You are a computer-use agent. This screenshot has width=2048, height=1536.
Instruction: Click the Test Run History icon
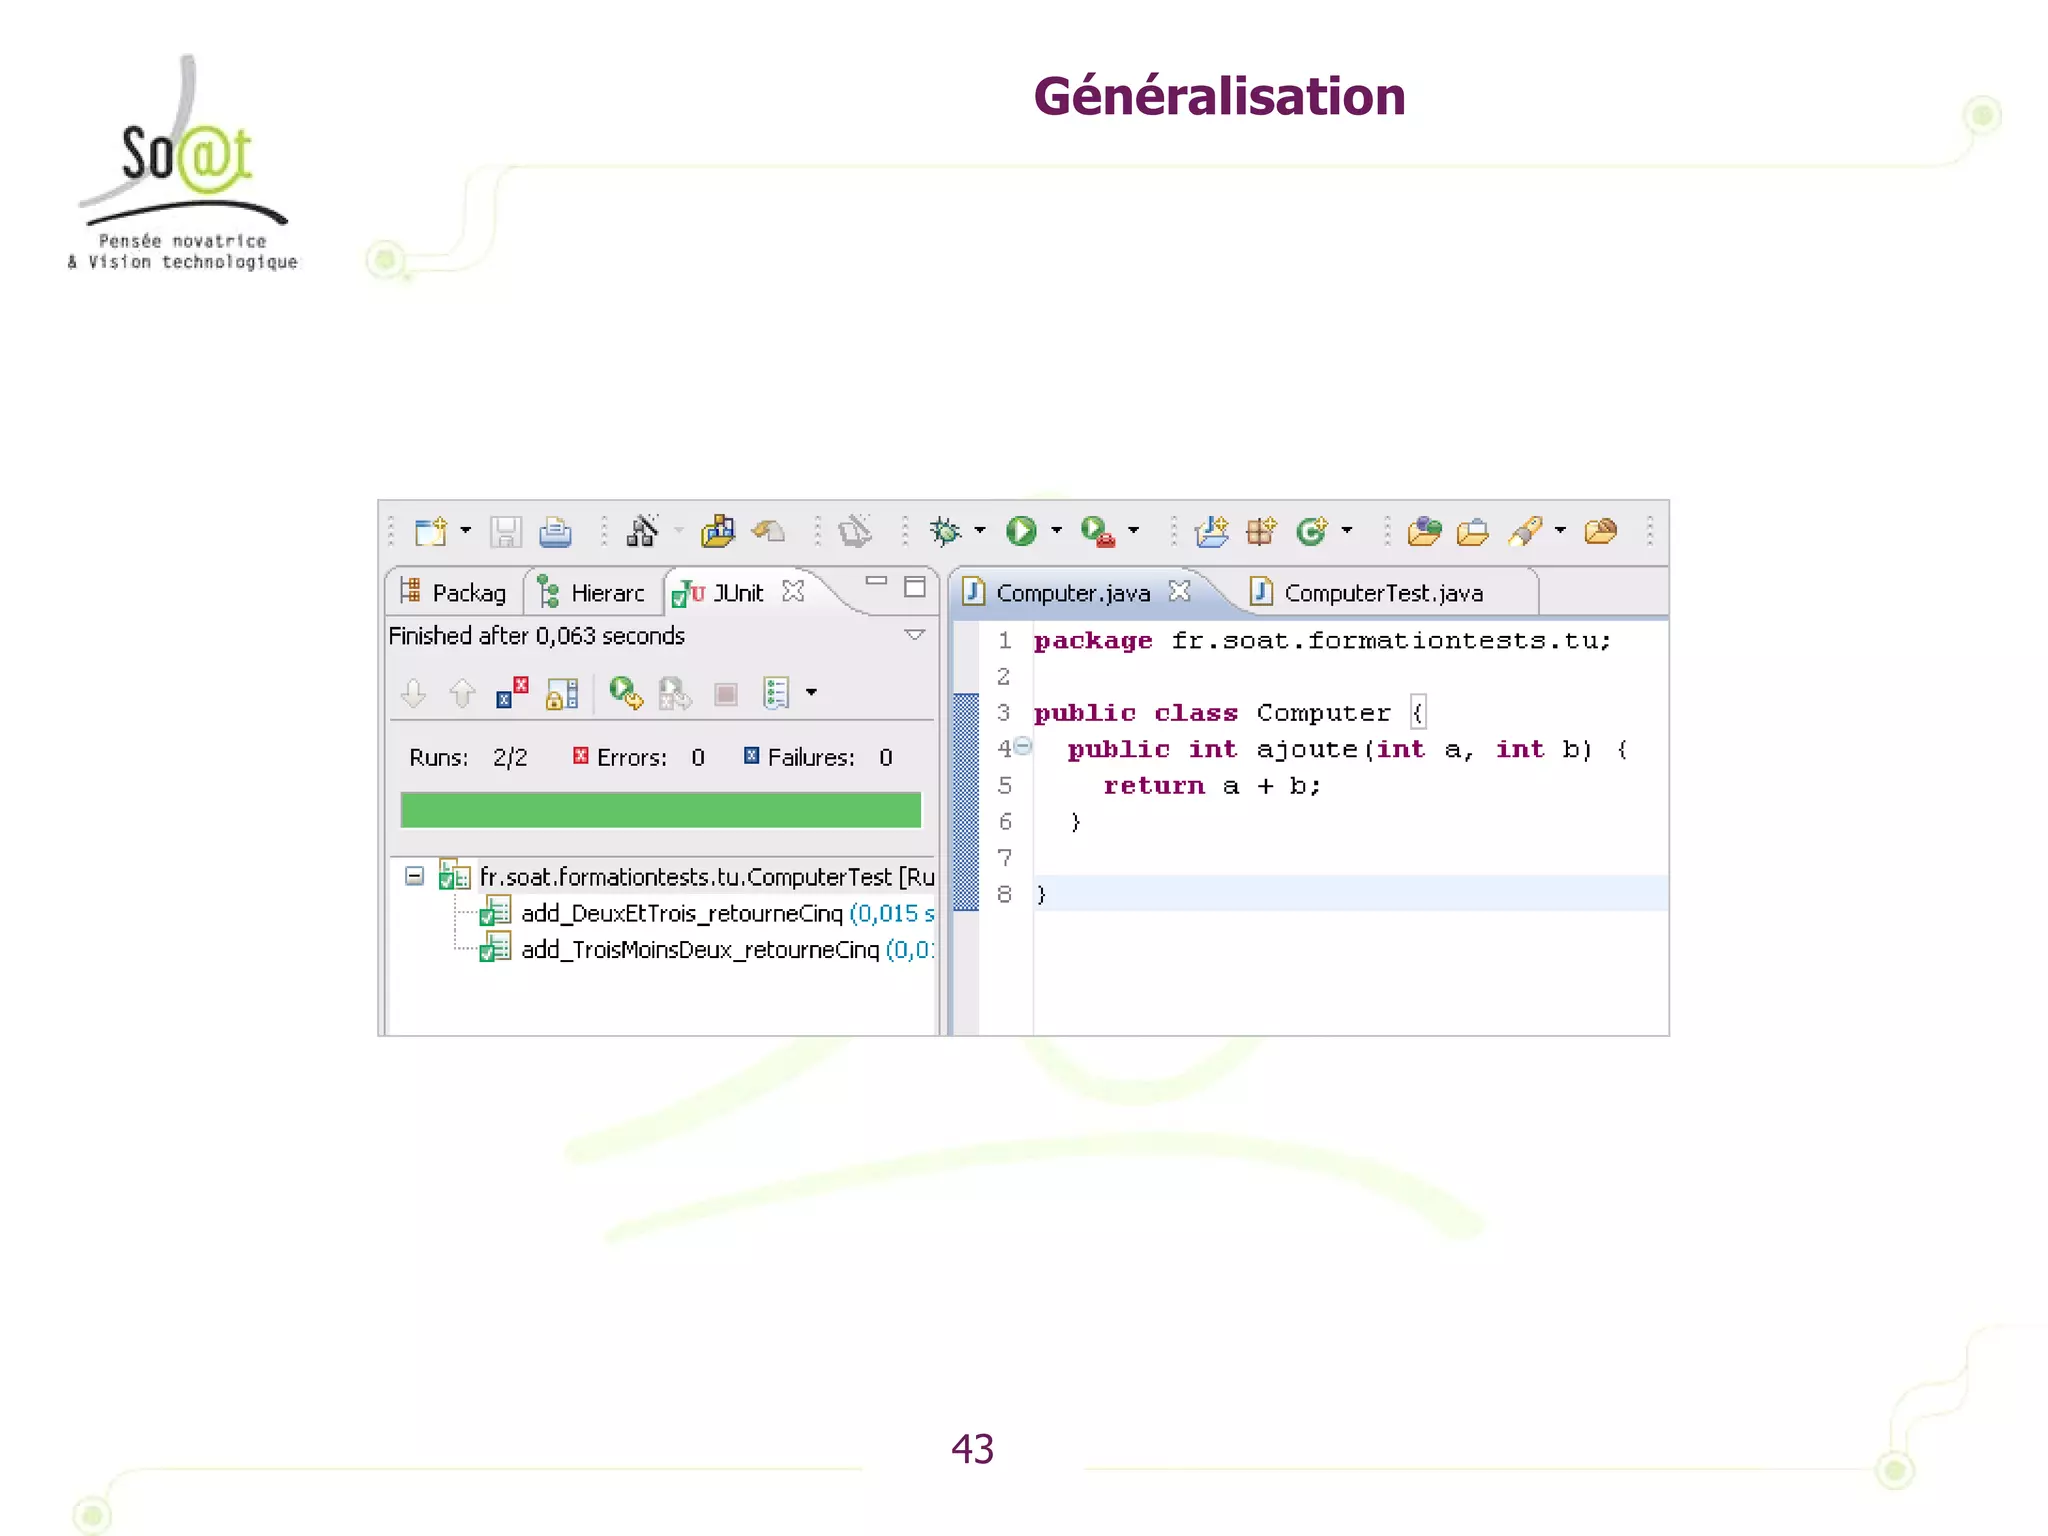(x=777, y=693)
